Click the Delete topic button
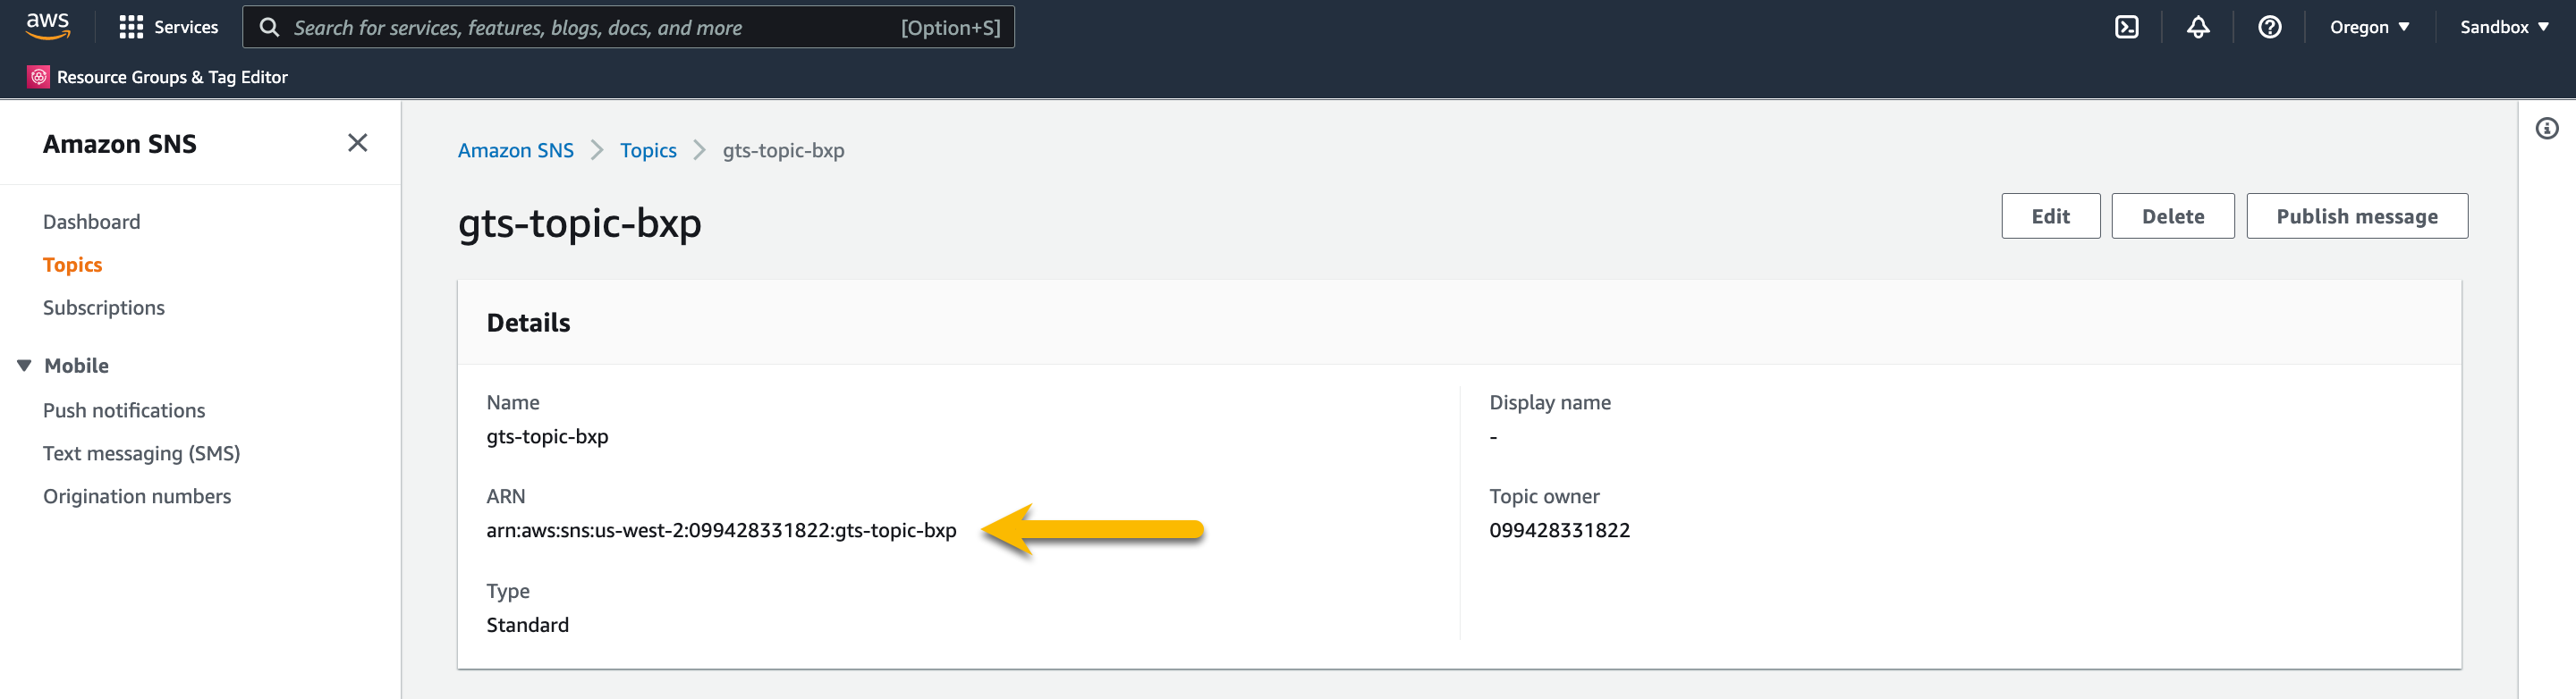This screenshot has height=699, width=2576. click(x=2172, y=216)
